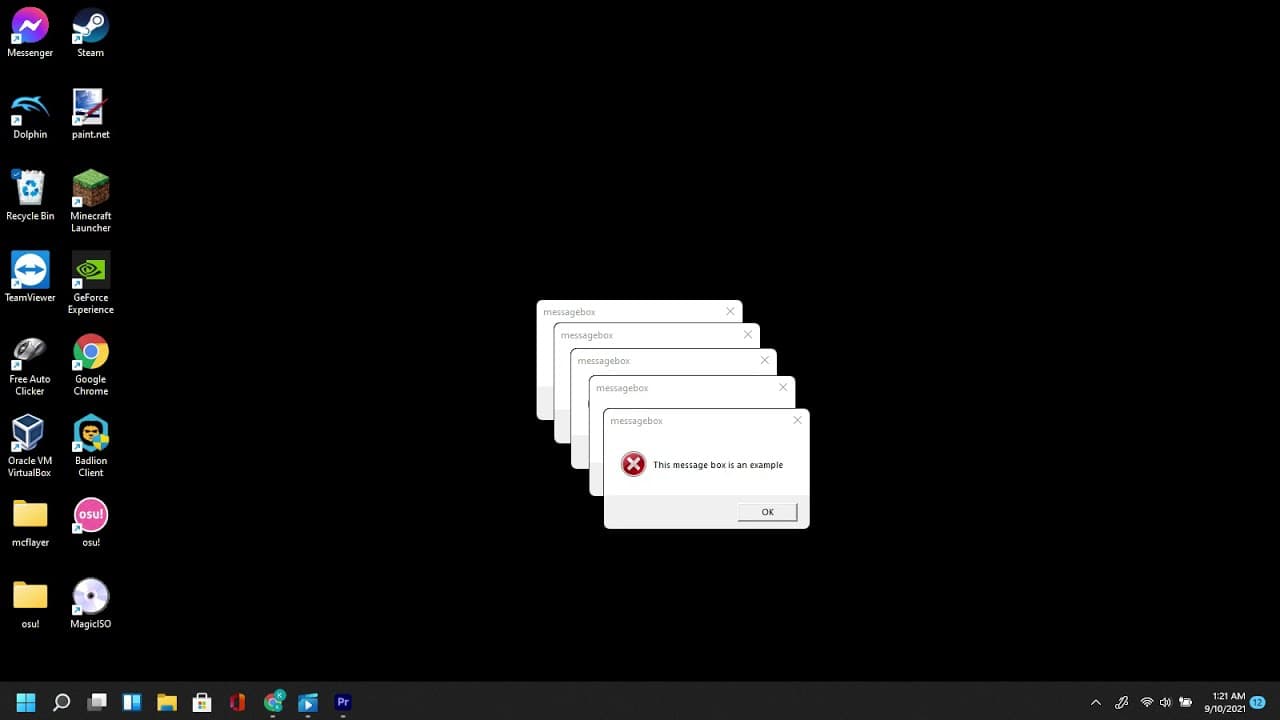Close the rearmost messagebox window with X
Screen dimensions: 1280x720
click(730, 311)
